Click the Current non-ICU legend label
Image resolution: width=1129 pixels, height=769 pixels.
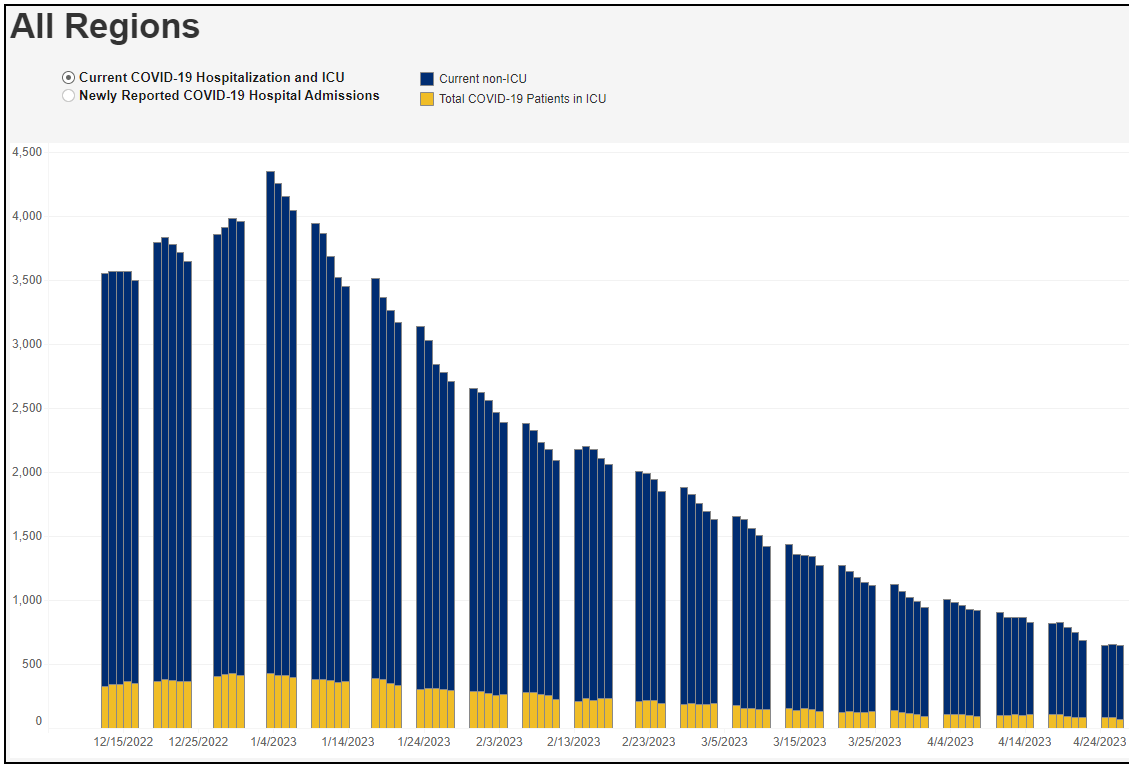coord(482,79)
